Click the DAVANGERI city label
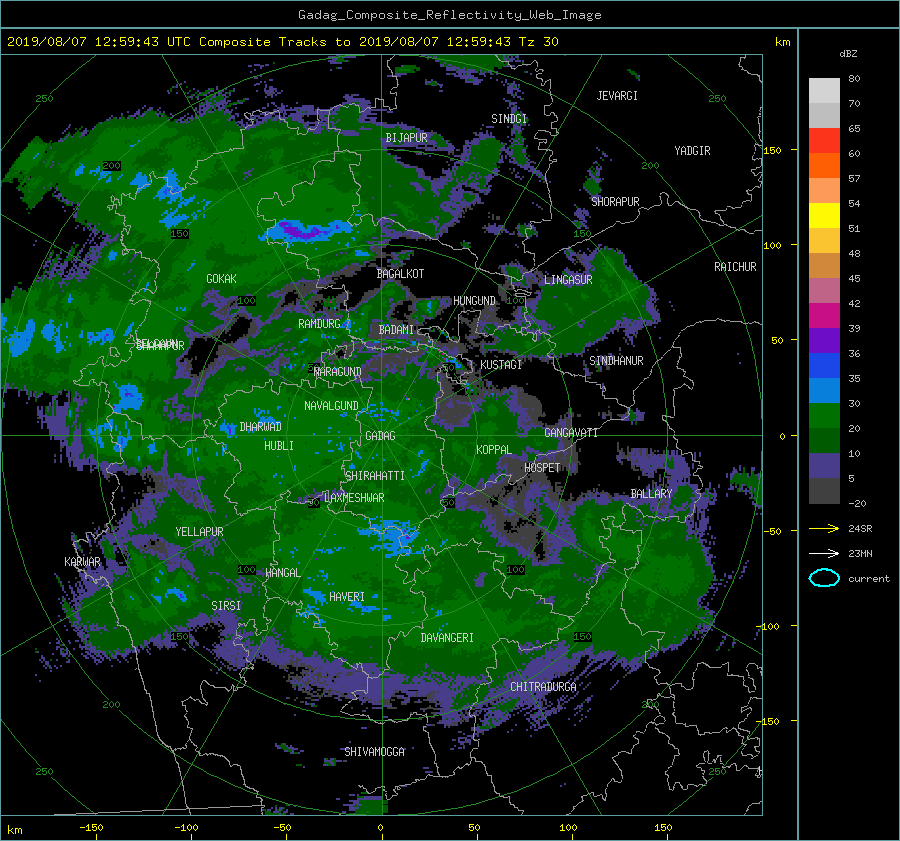The height and width of the screenshot is (841, 900). tap(447, 638)
